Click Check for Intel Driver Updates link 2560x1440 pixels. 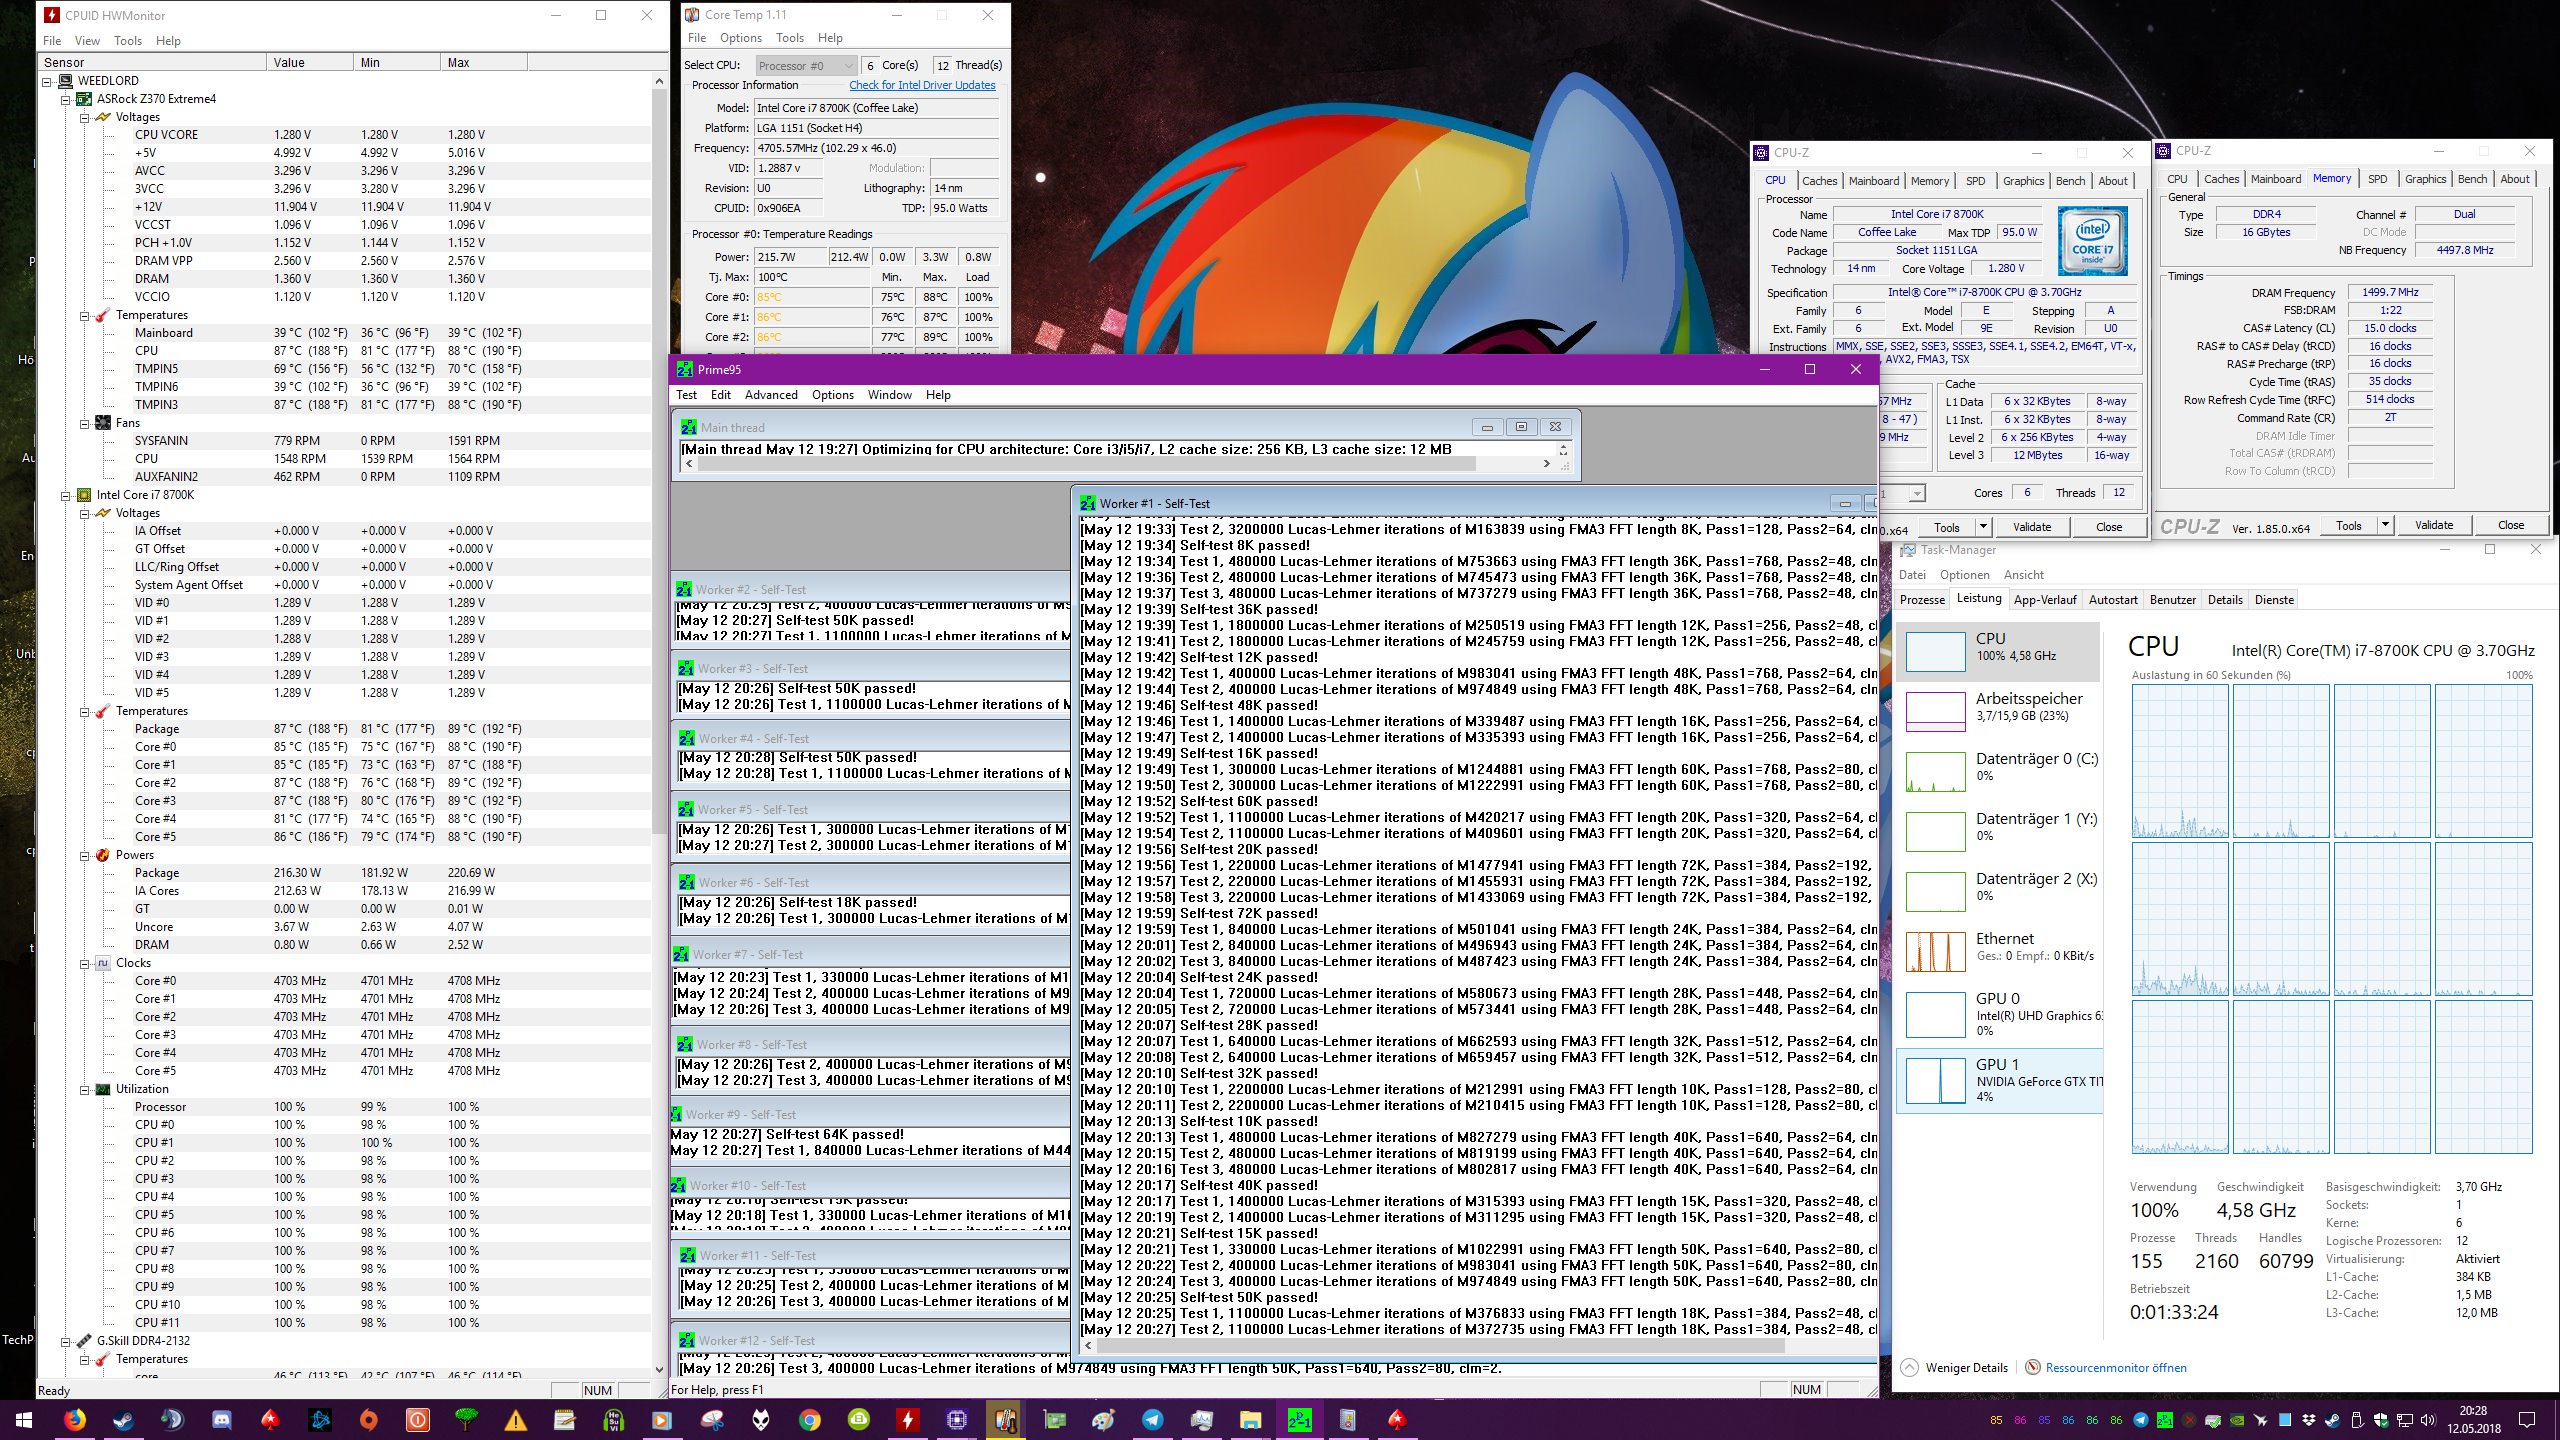[922, 85]
